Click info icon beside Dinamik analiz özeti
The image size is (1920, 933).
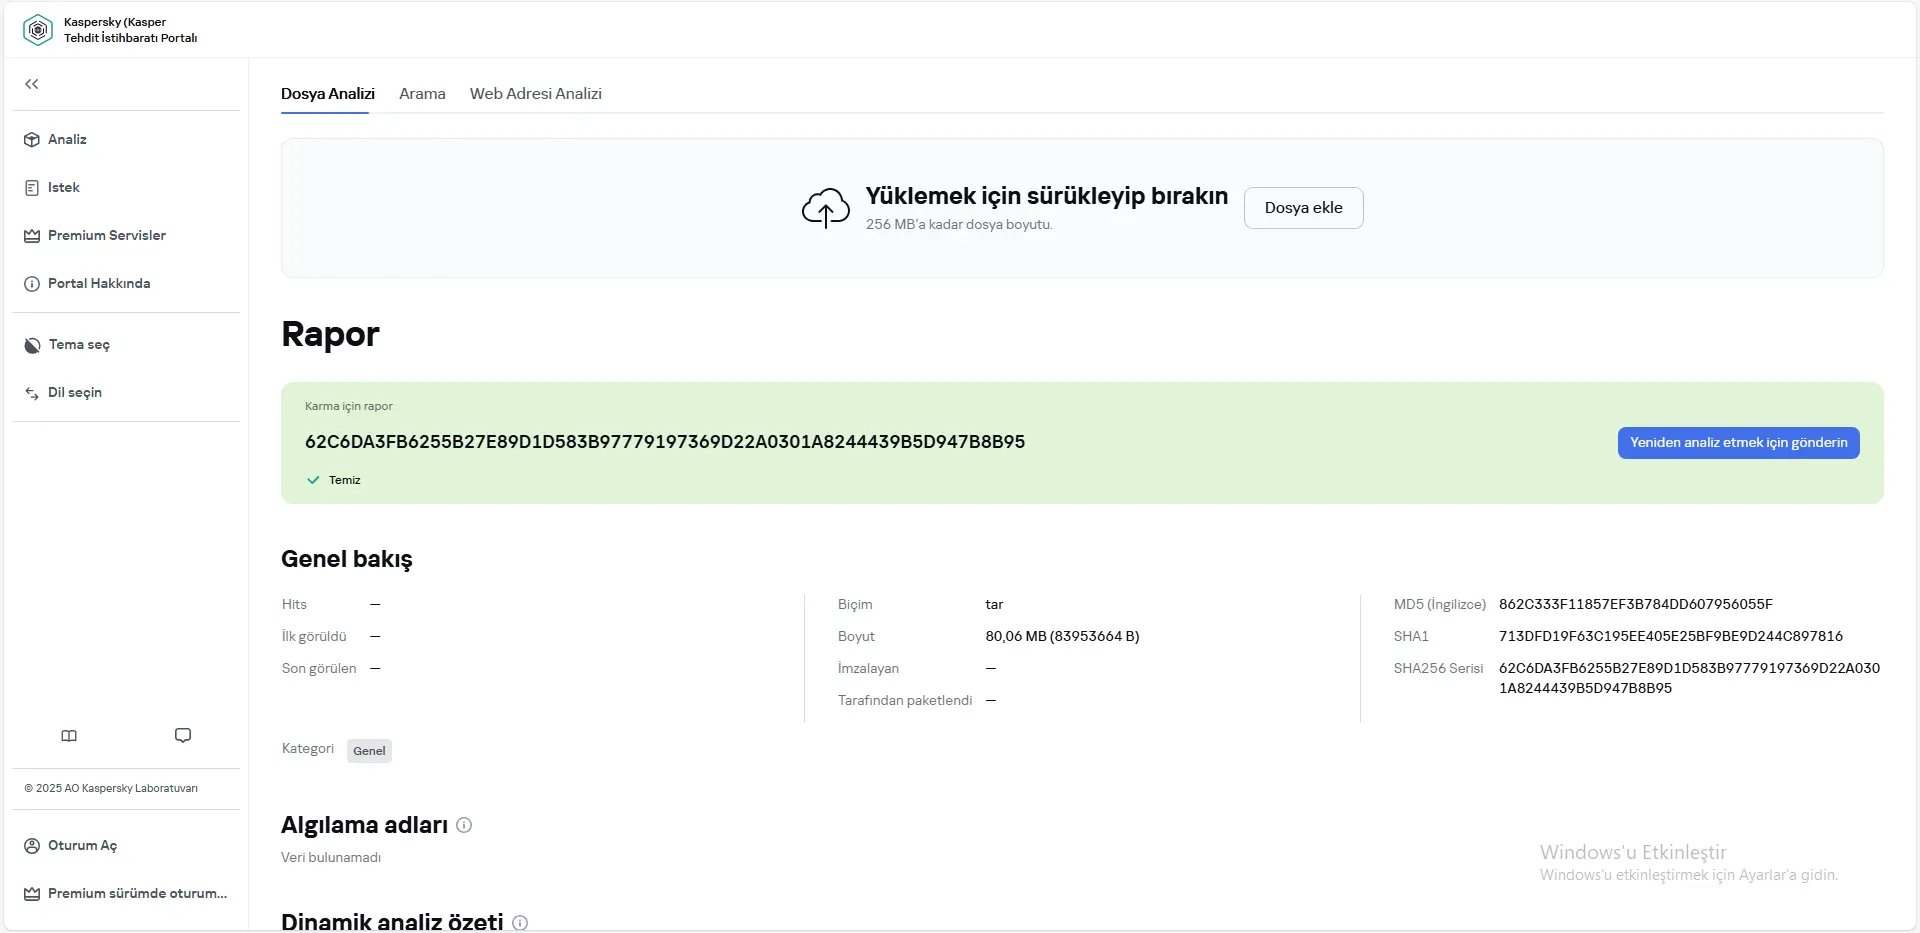pos(520,923)
